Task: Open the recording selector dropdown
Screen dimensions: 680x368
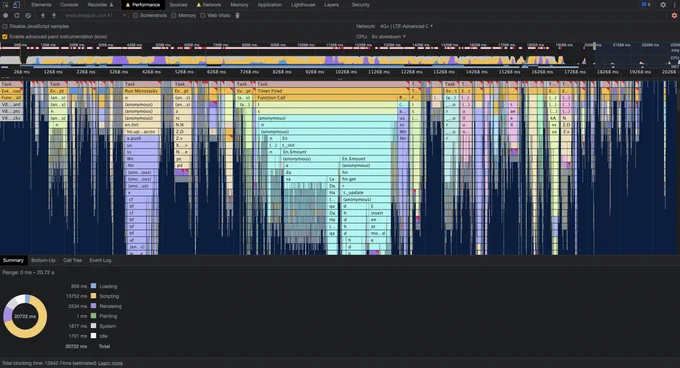Action: tap(95, 16)
